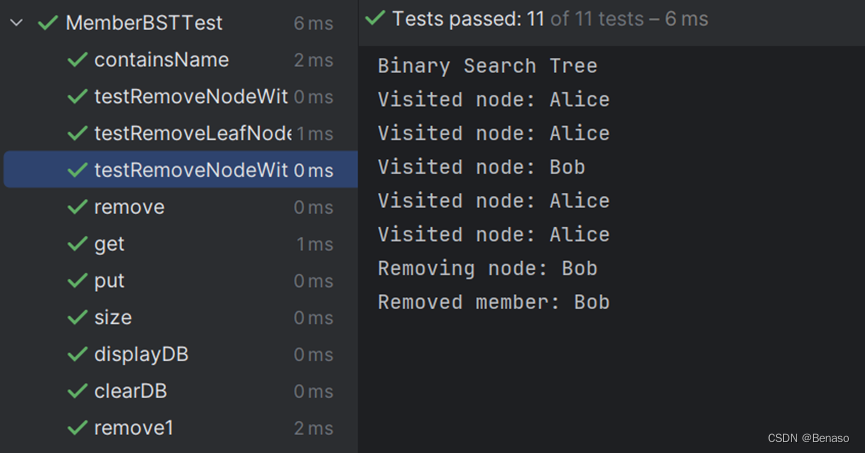The height and width of the screenshot is (453, 865).
Task: Click the pass checkmark beside containsName
Action: pyautogui.click(x=77, y=60)
